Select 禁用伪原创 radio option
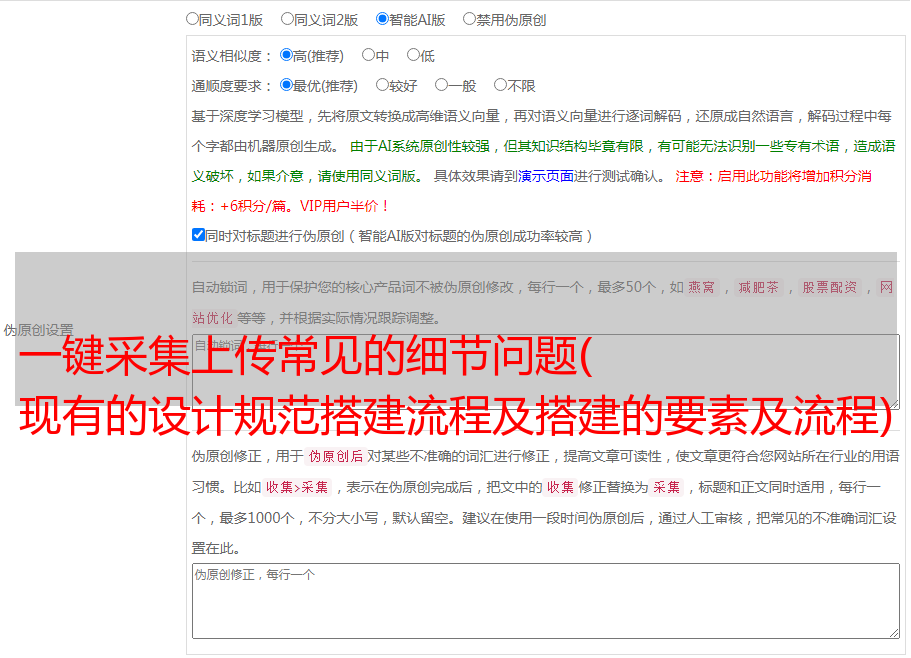 [x=469, y=19]
